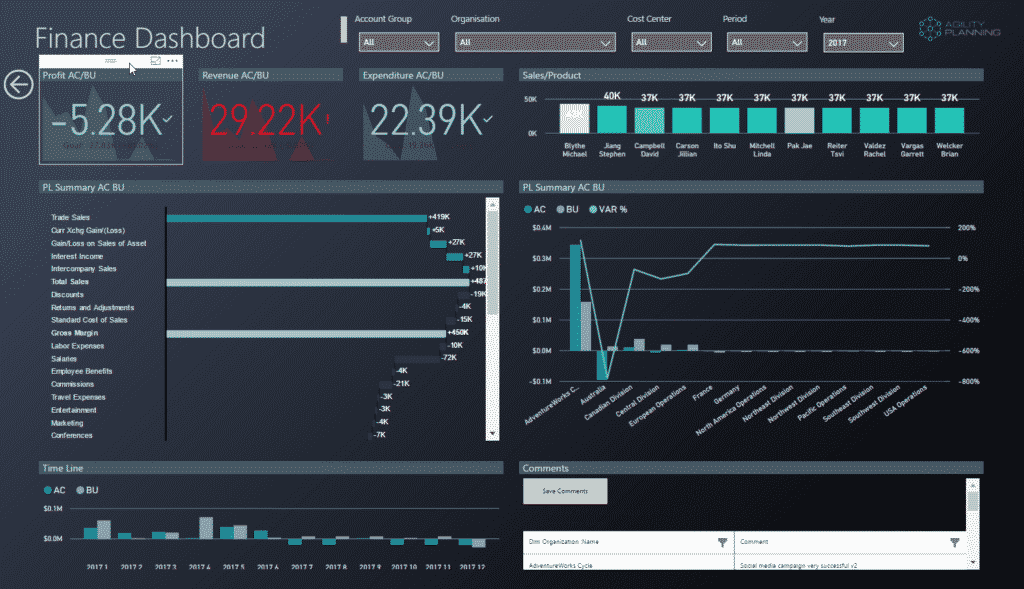Click the Profit card drag handle
The image size is (1024, 589).
(111, 61)
